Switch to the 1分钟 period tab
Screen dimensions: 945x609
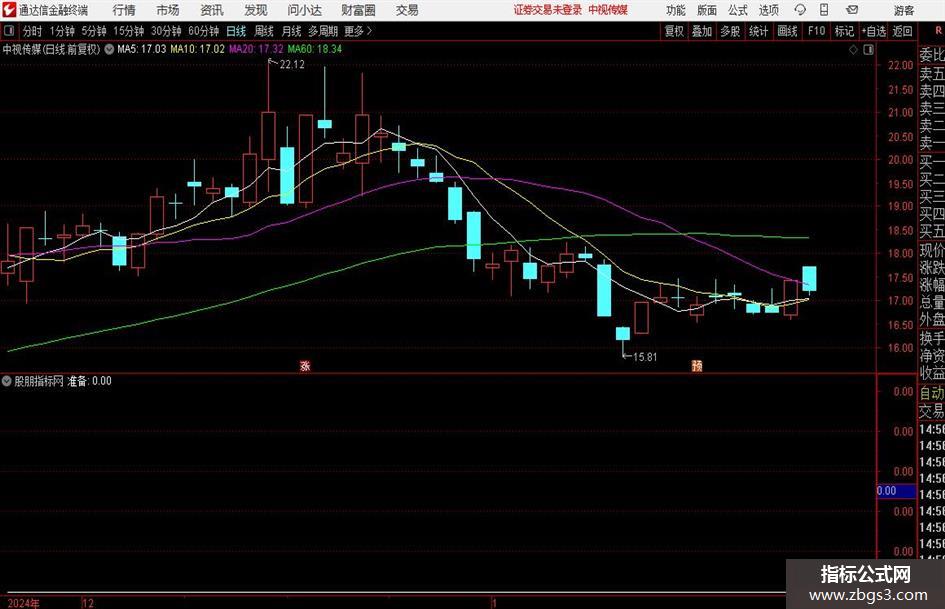click(x=62, y=31)
